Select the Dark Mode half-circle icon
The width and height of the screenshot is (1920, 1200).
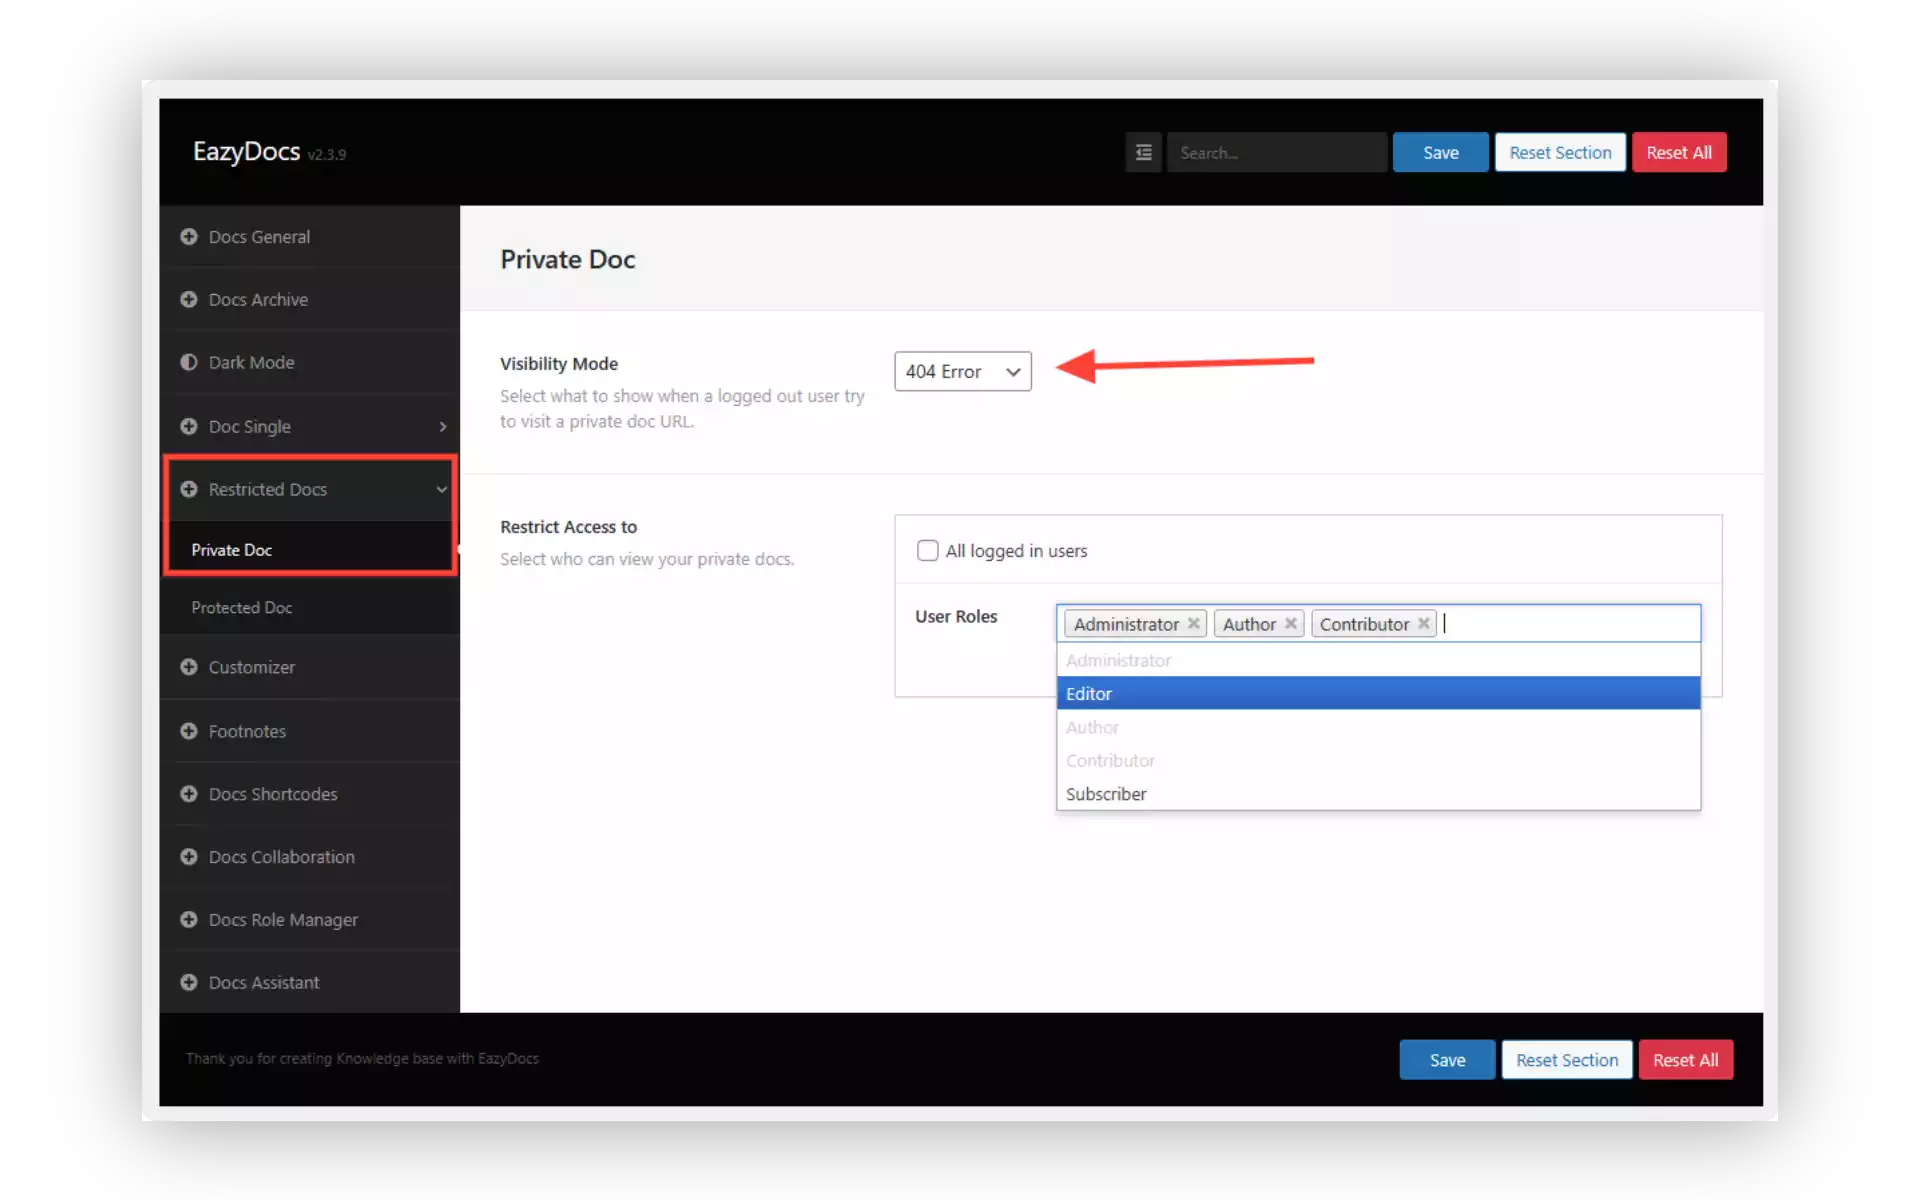coord(190,362)
